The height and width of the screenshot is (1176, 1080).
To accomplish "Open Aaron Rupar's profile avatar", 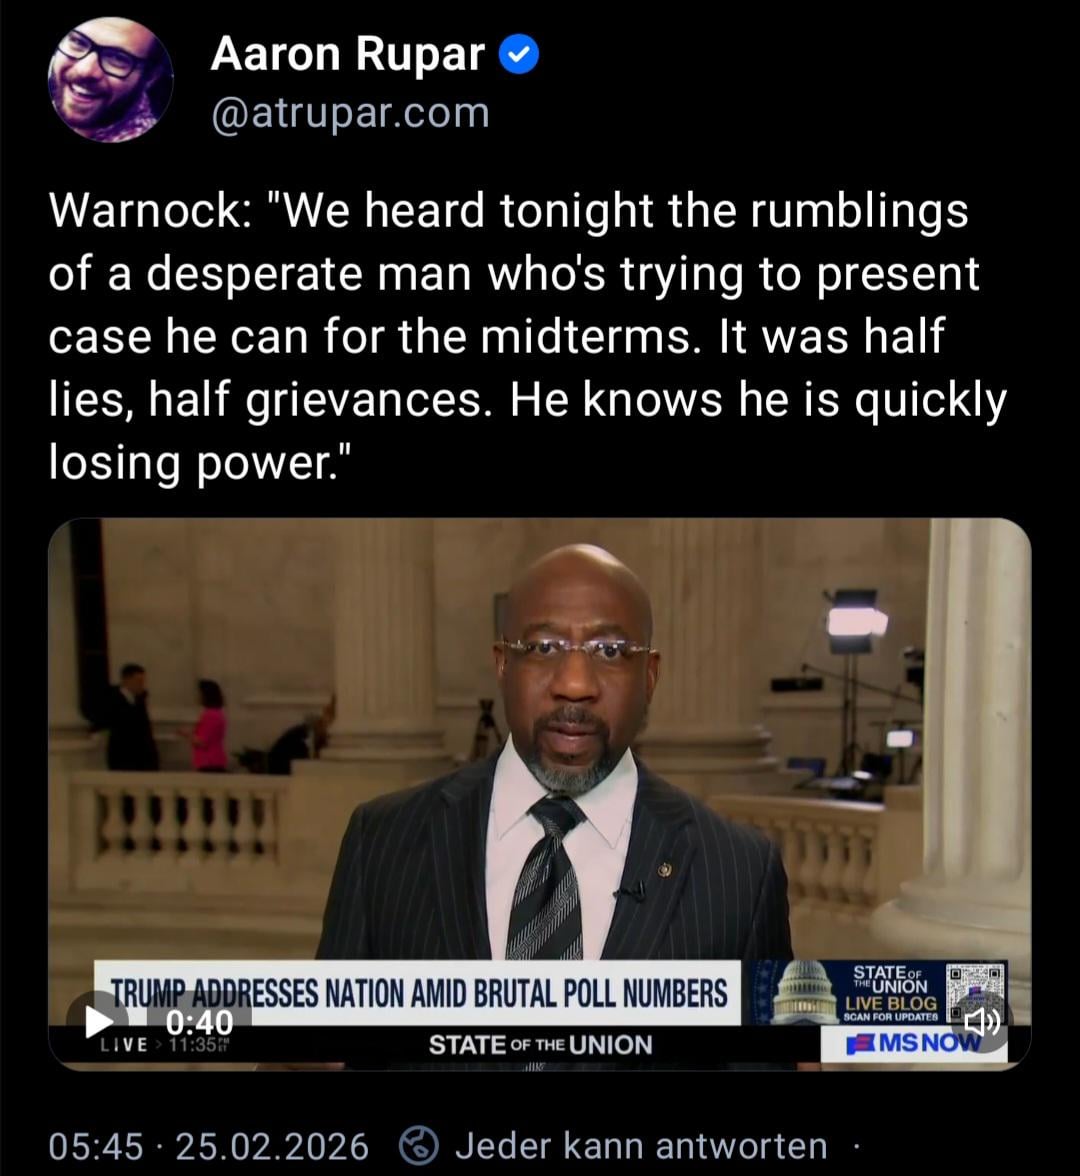I will 110,80.
